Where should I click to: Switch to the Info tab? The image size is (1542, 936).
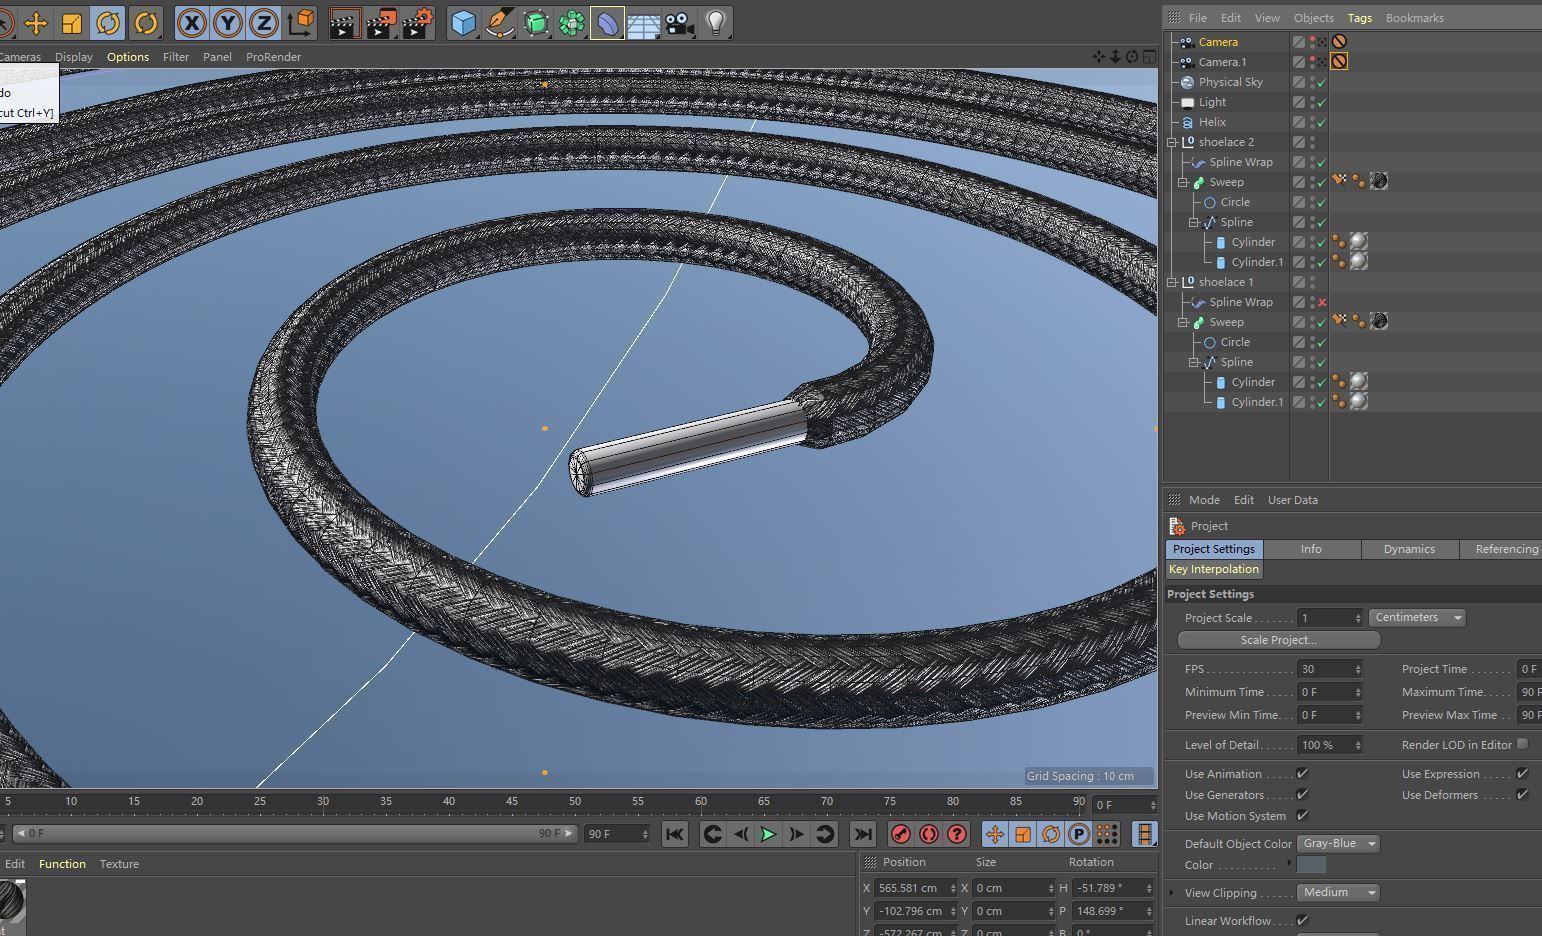point(1311,549)
